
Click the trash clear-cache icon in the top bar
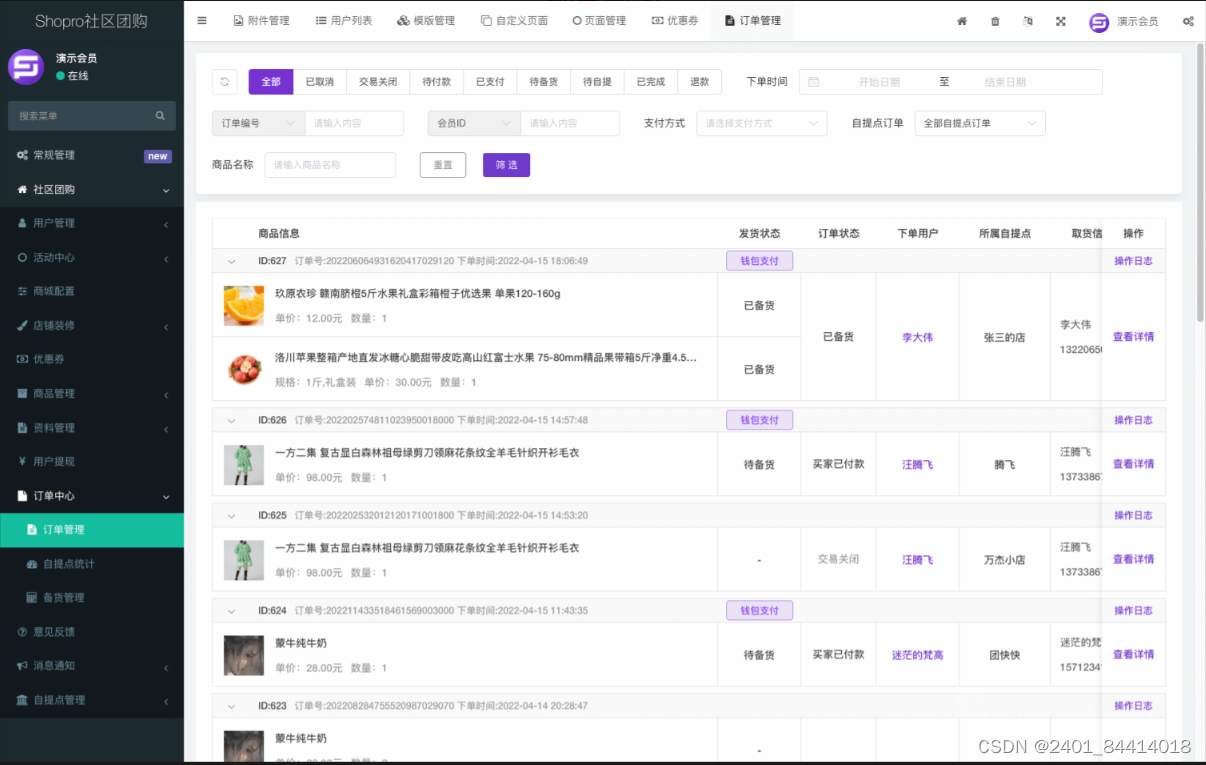pos(994,21)
